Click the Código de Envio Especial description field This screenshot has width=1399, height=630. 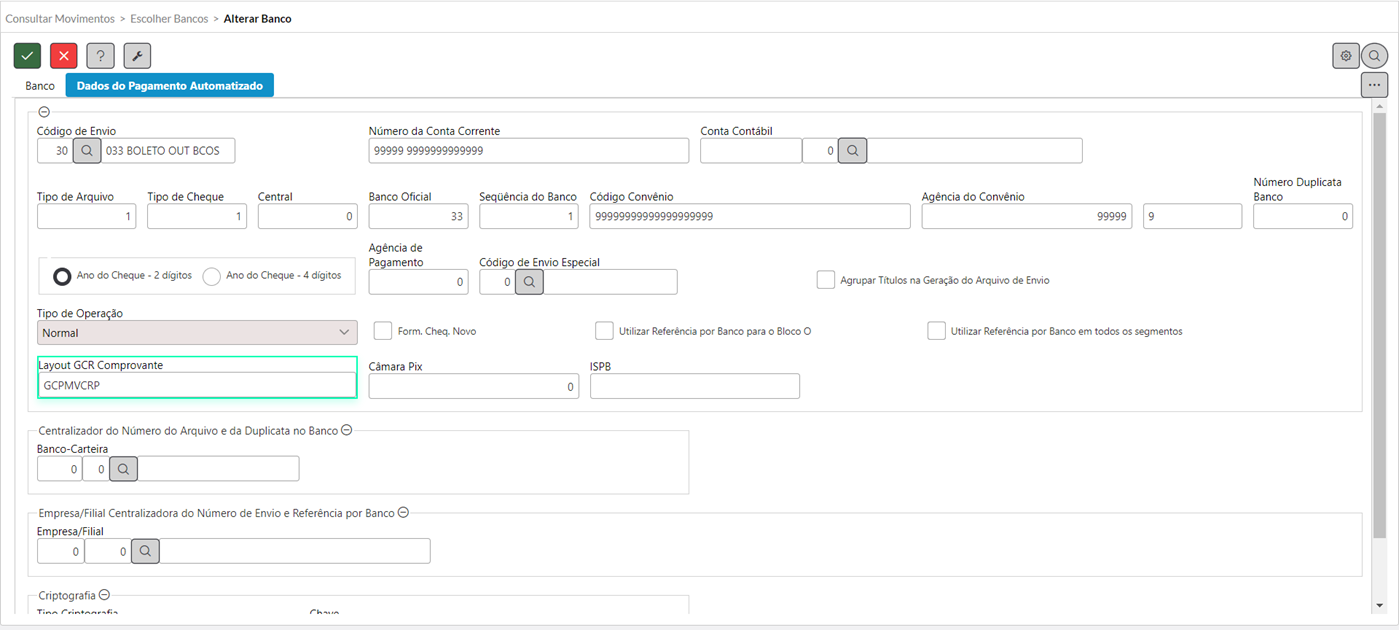tap(611, 282)
